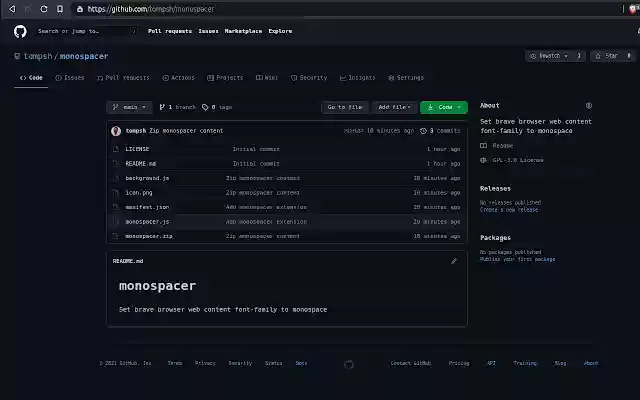Screen dimensions: 640x400
Task: Click the scale icon beside GPL-3.0 License
Action: 483,160
